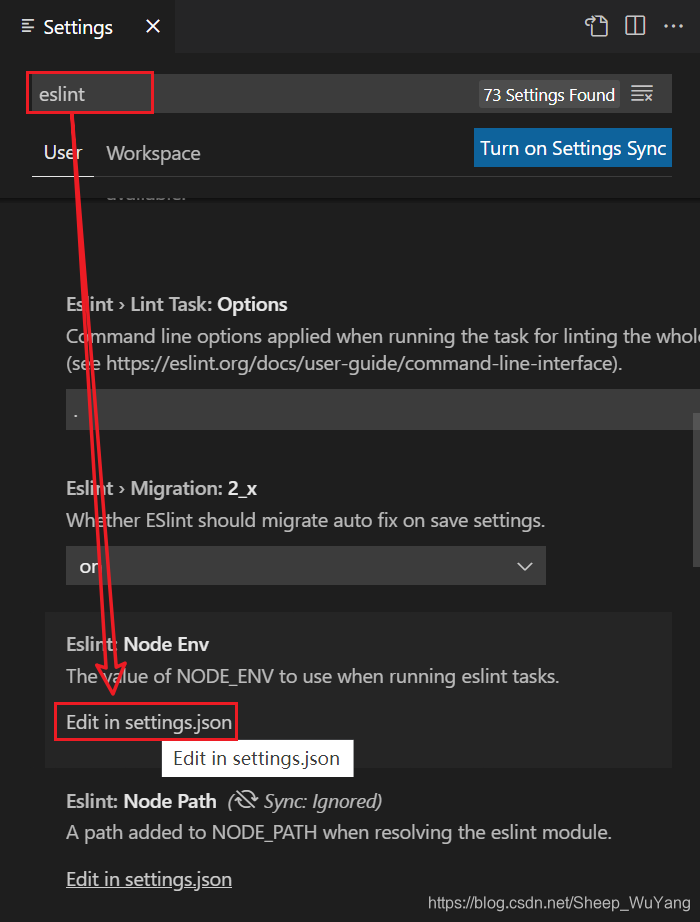Edit Node Env in settings.json link
This screenshot has width=700, height=922.
149,722
